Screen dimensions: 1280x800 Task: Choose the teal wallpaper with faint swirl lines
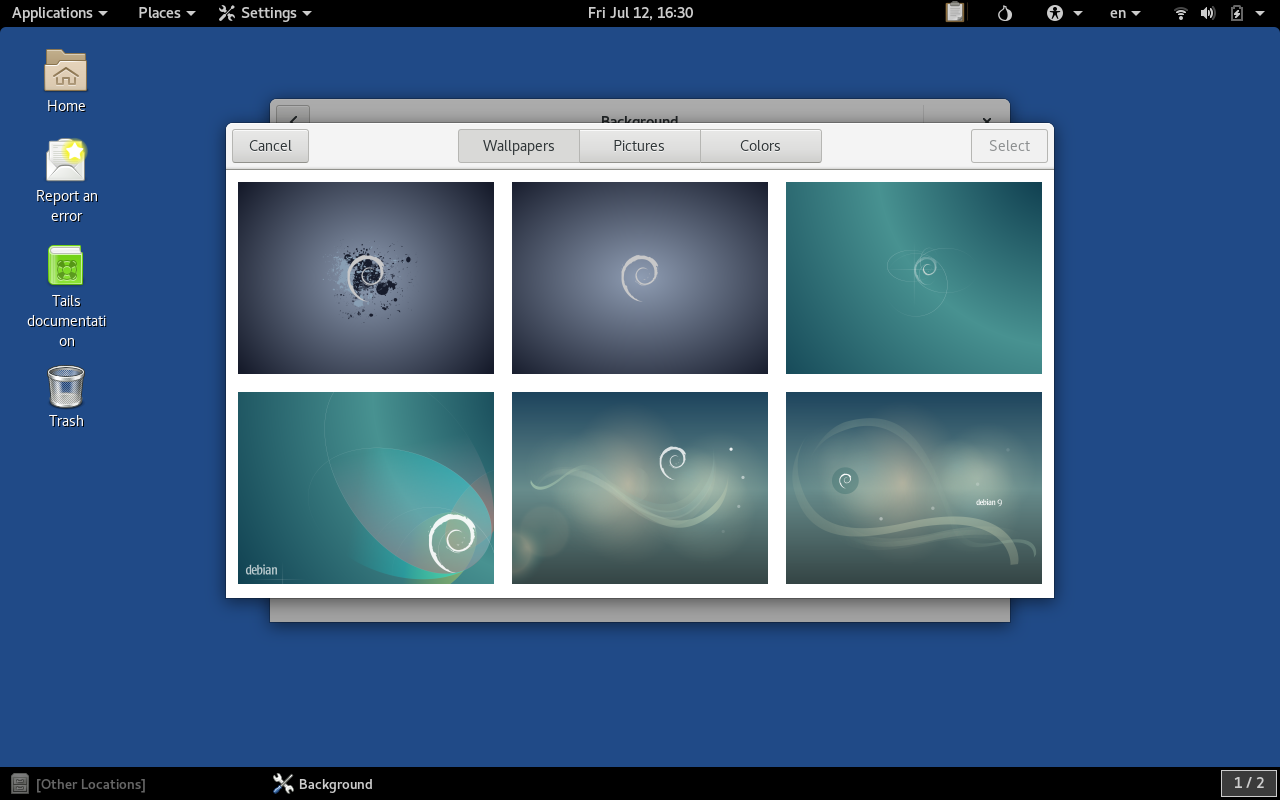point(914,278)
